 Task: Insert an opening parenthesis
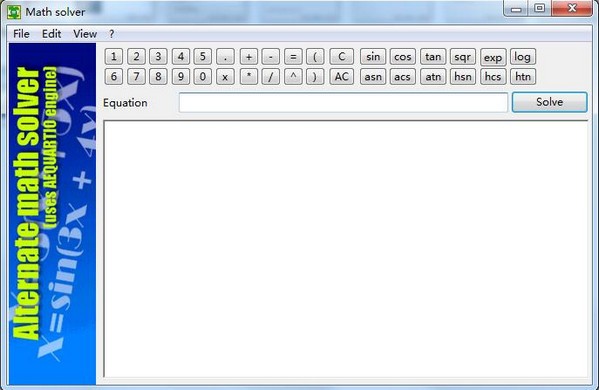(315, 57)
